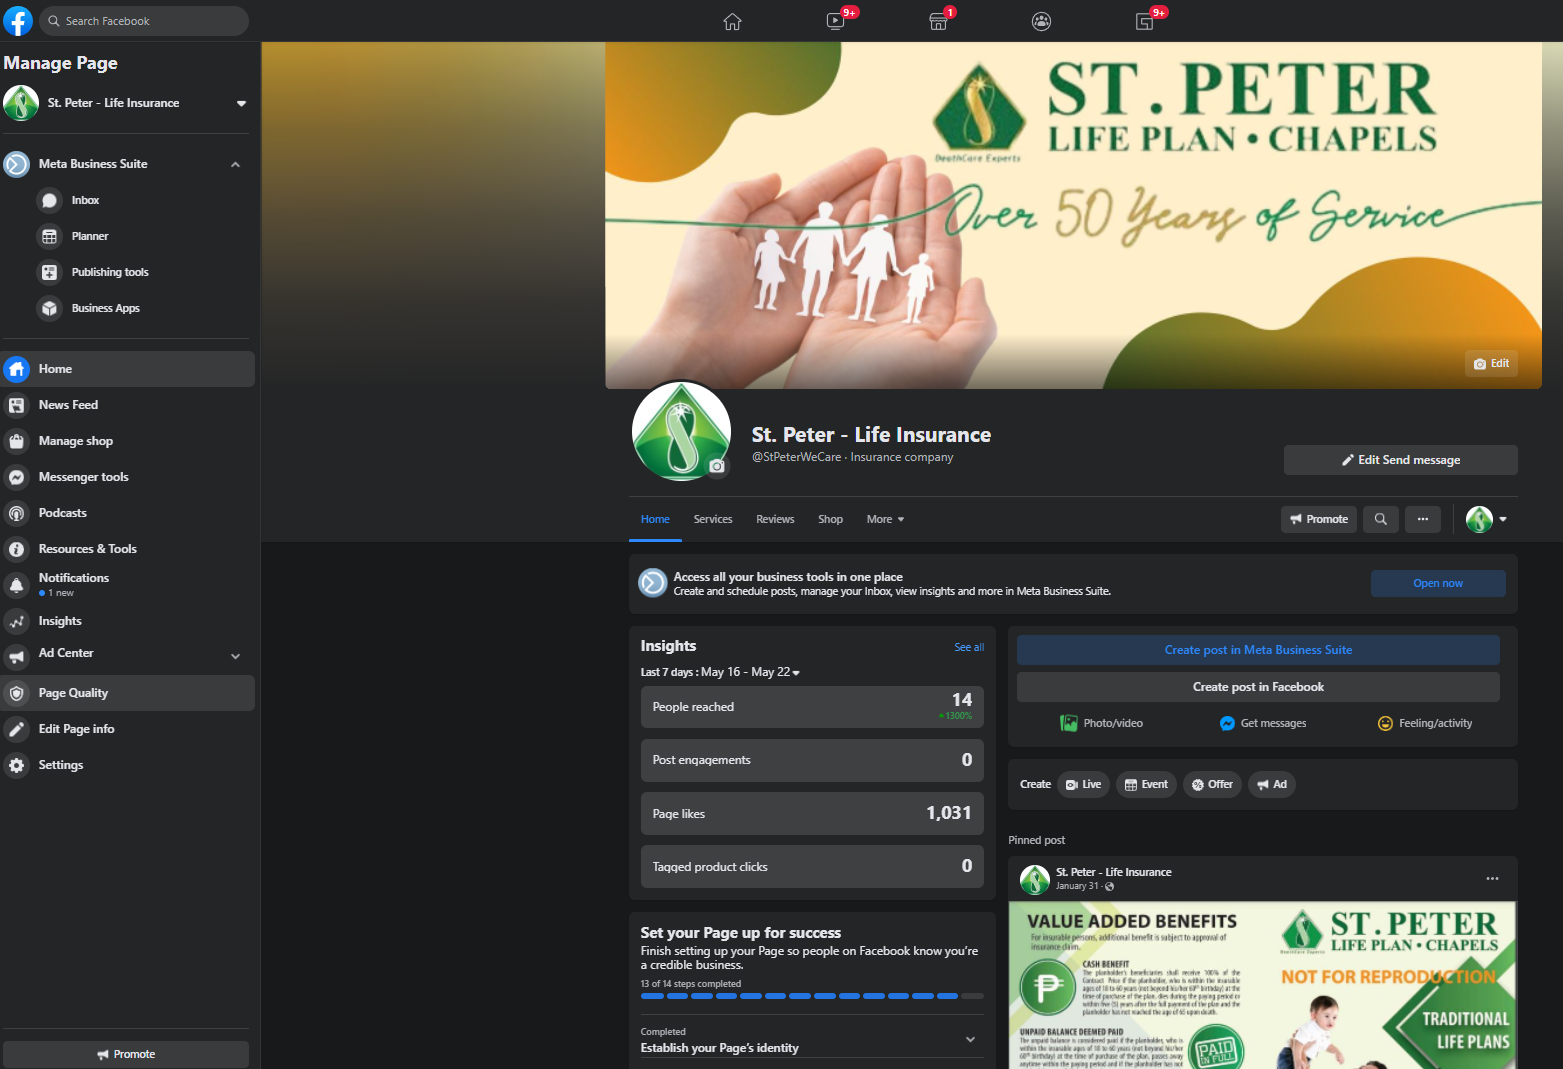
Task: Open the Gaming icon in top bar
Action: (x=1145, y=22)
